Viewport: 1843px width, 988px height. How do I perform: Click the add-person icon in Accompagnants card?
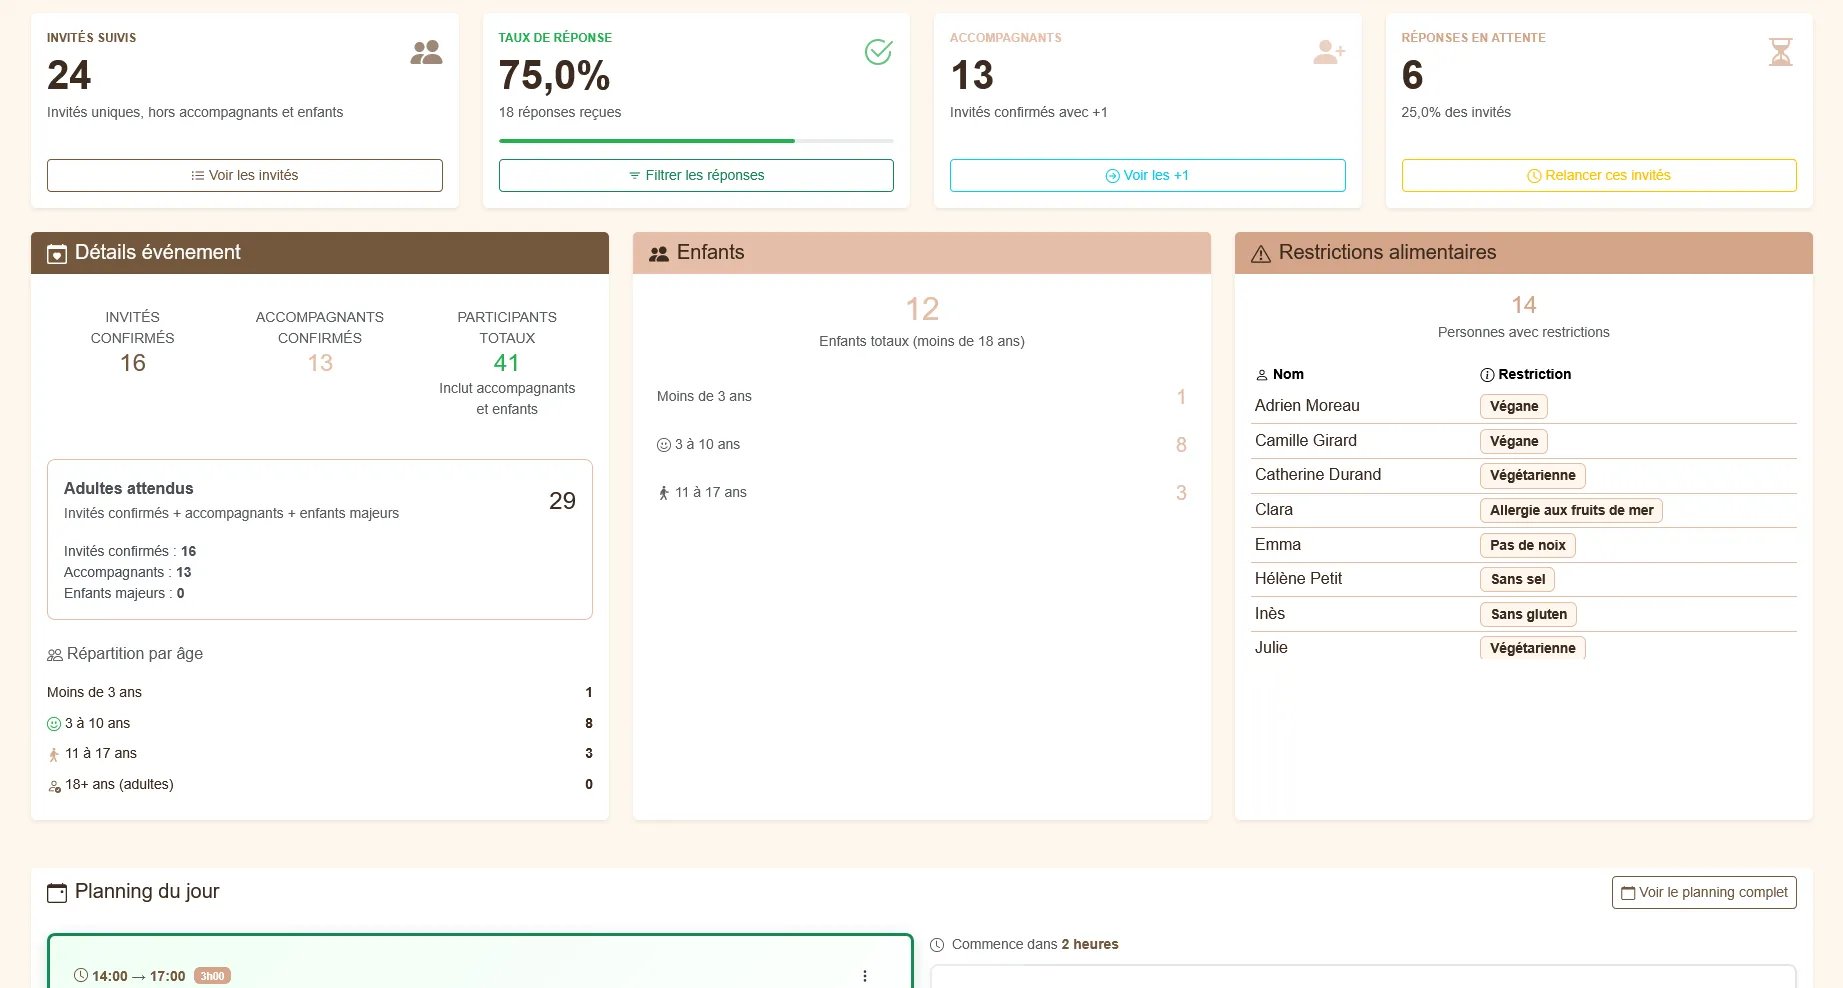click(1329, 52)
